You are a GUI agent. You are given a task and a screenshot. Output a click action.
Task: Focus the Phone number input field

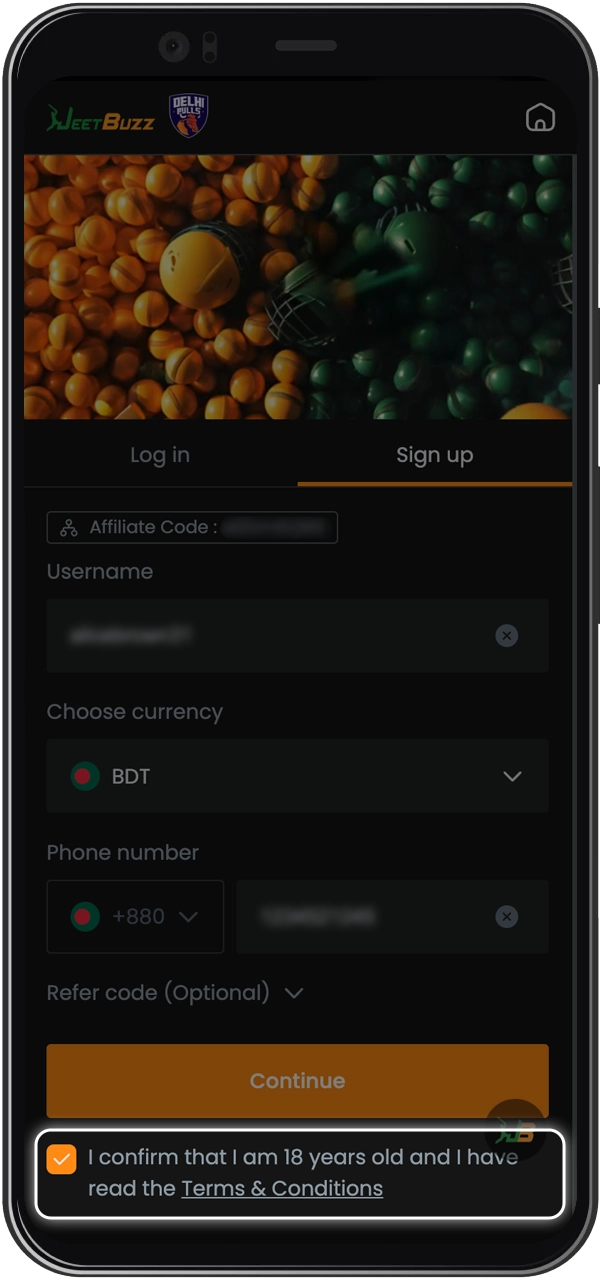393,917
